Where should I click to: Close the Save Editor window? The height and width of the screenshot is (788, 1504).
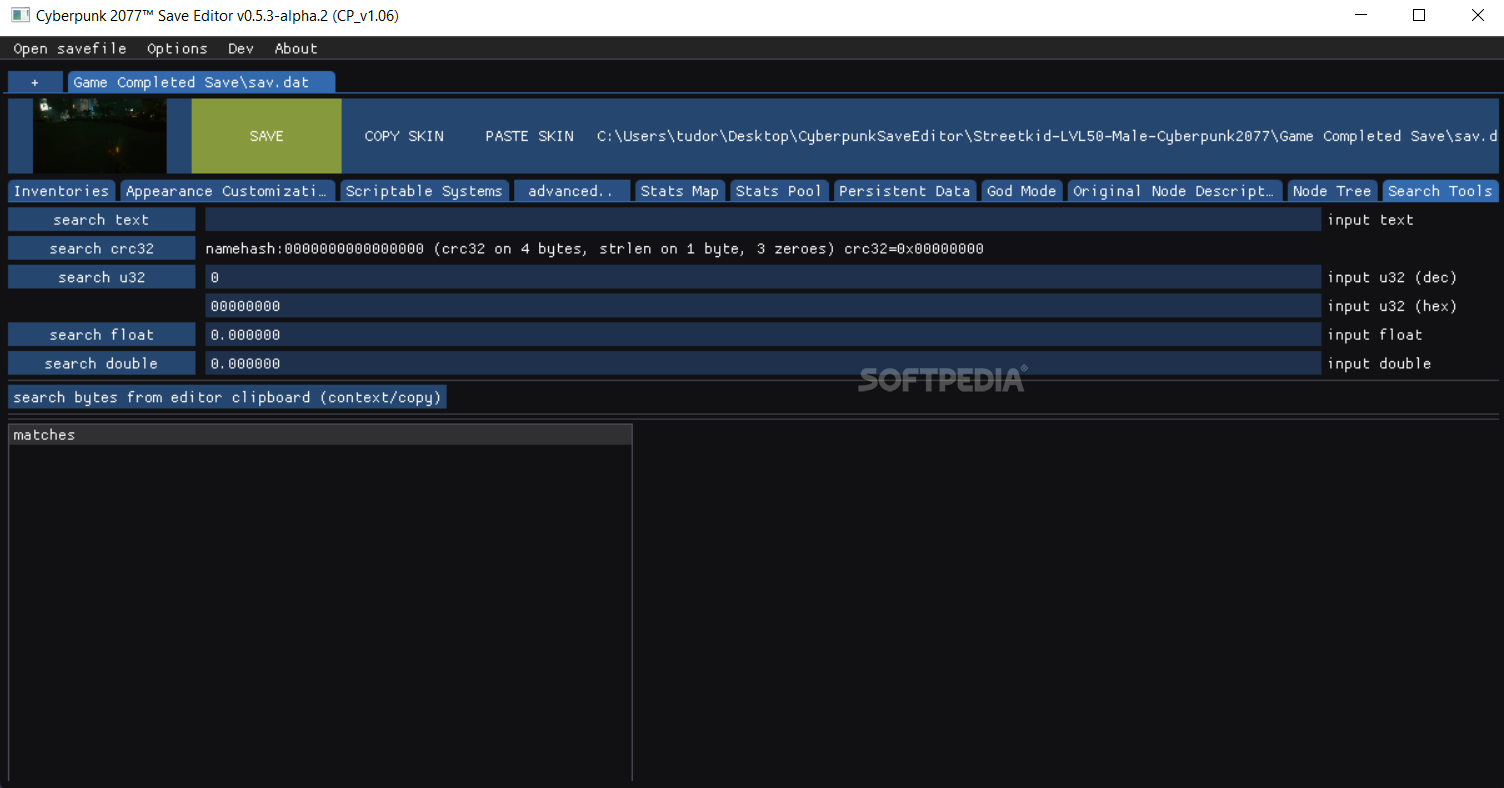tap(1477, 15)
